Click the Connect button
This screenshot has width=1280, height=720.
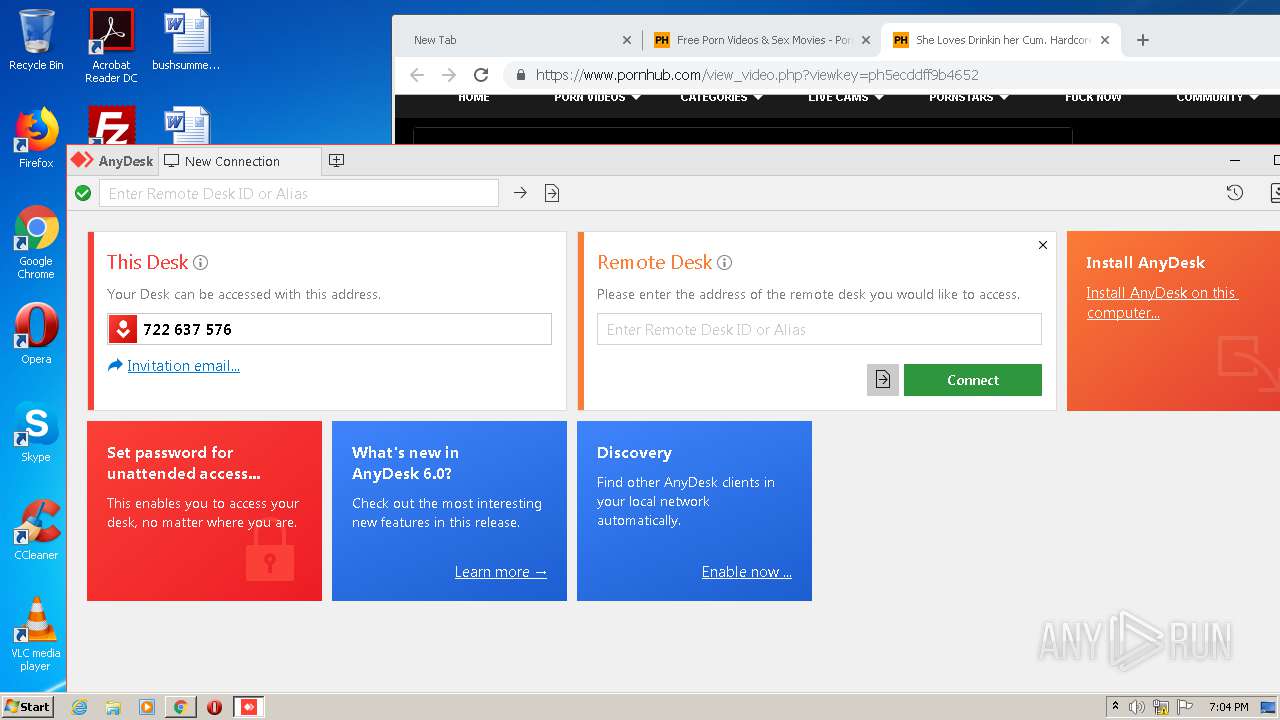pyautogui.click(x=973, y=380)
